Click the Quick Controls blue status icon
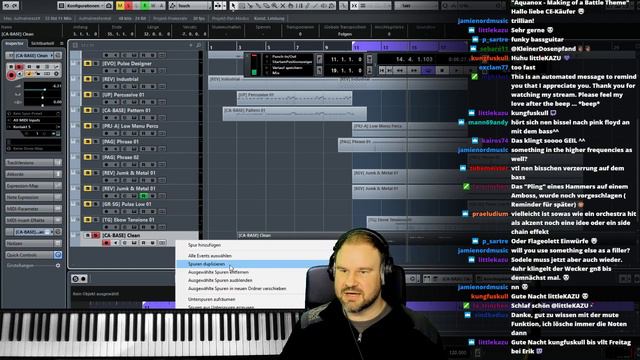Image resolution: width=640 pixels, height=360 pixels. coord(58,255)
